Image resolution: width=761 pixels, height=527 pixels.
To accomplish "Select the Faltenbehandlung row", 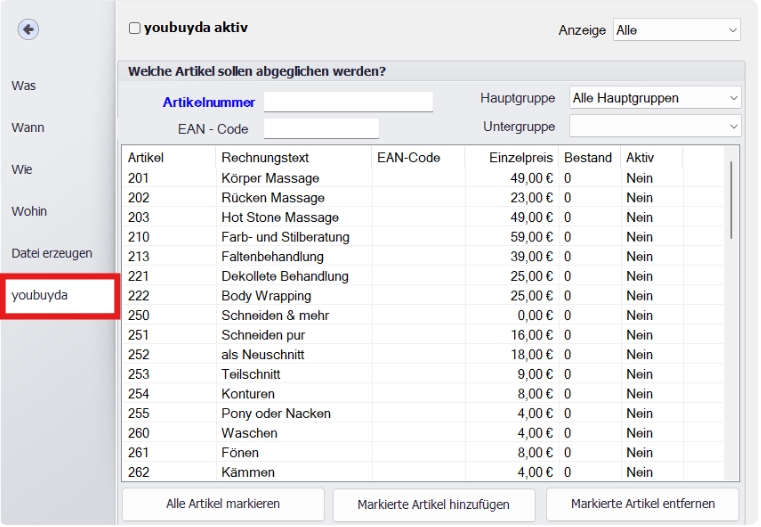I will (x=423, y=257).
